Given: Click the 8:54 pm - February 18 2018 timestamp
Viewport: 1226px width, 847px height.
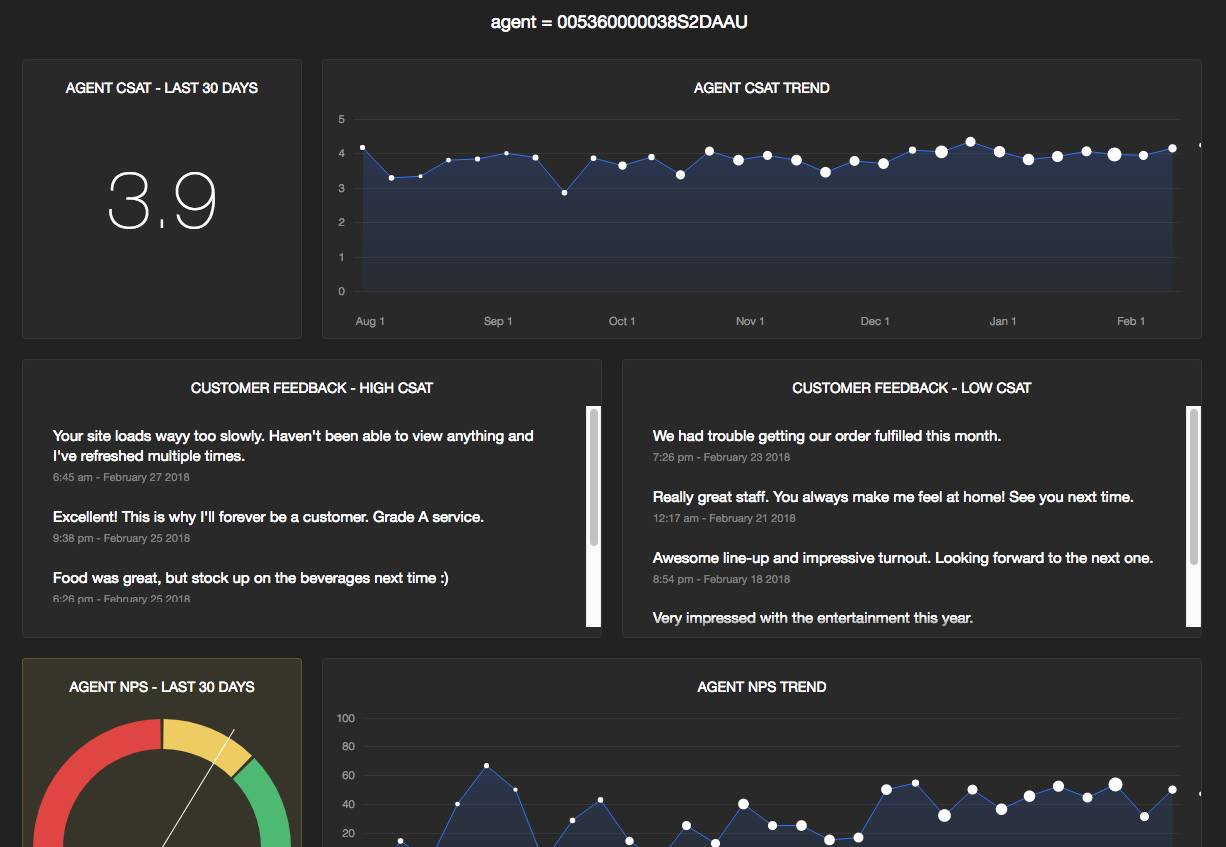Looking at the screenshot, I should tap(721, 579).
